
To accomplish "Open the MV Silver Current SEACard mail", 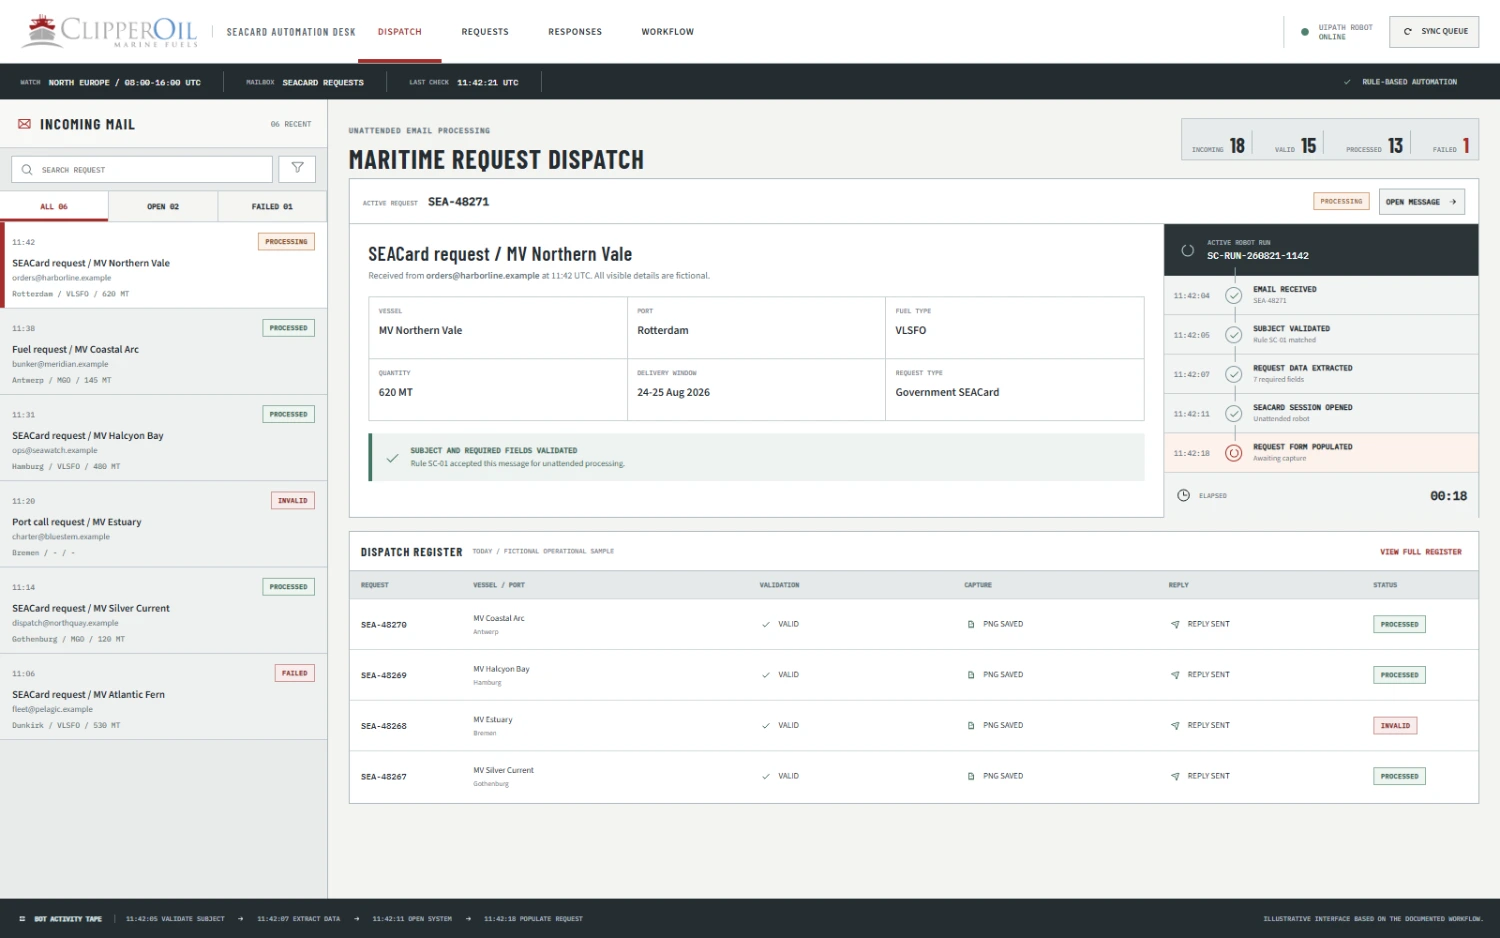I will tap(164, 610).
